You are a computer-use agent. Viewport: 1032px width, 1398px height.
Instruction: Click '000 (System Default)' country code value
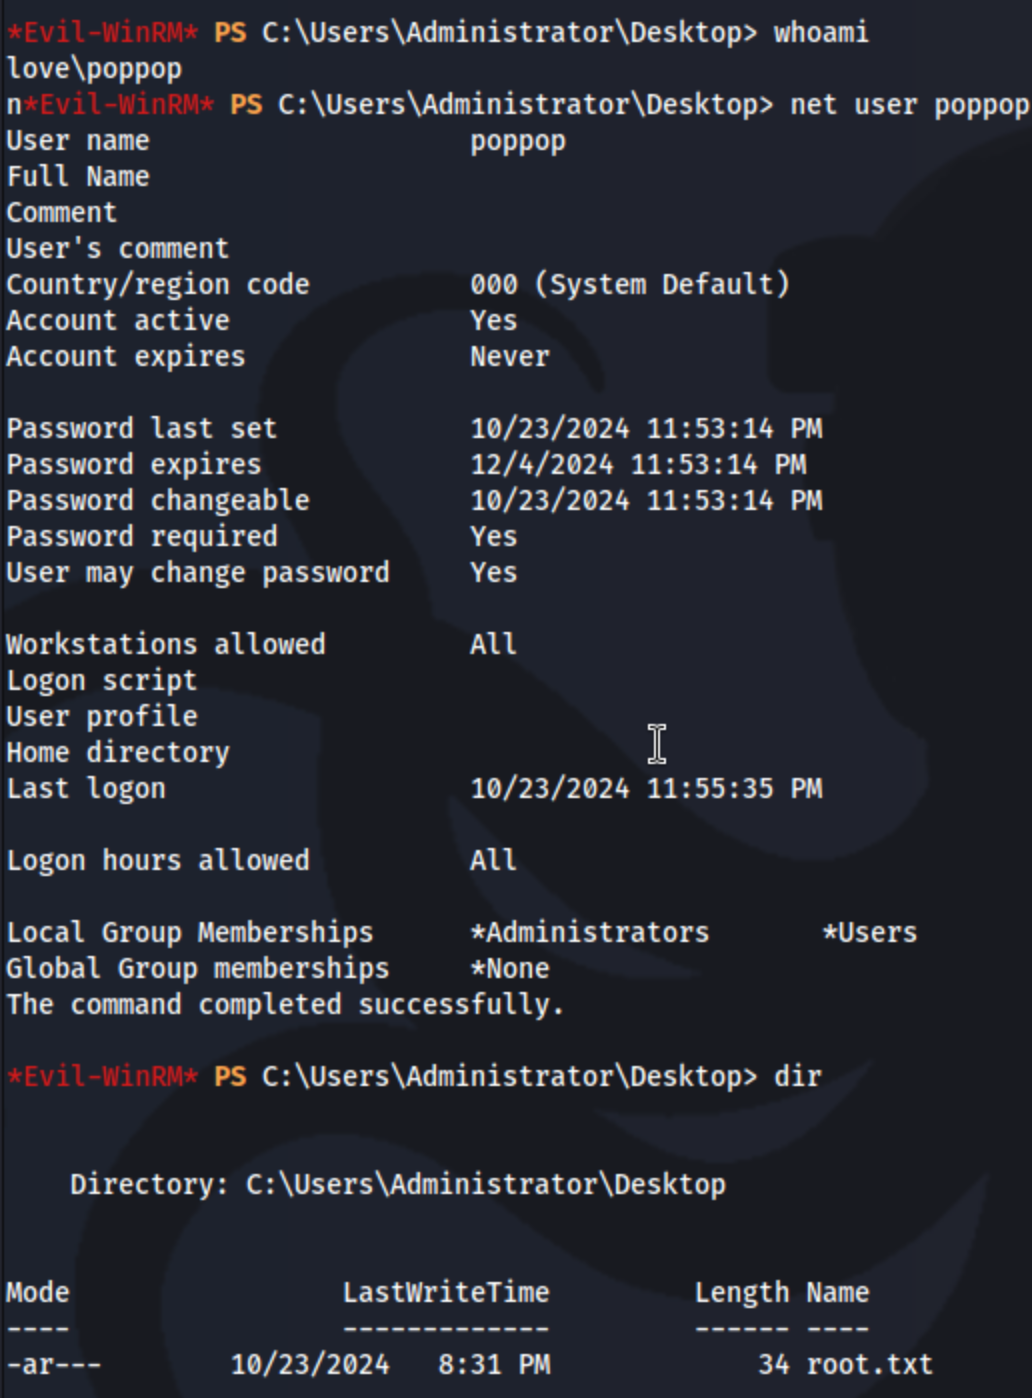coord(630,285)
